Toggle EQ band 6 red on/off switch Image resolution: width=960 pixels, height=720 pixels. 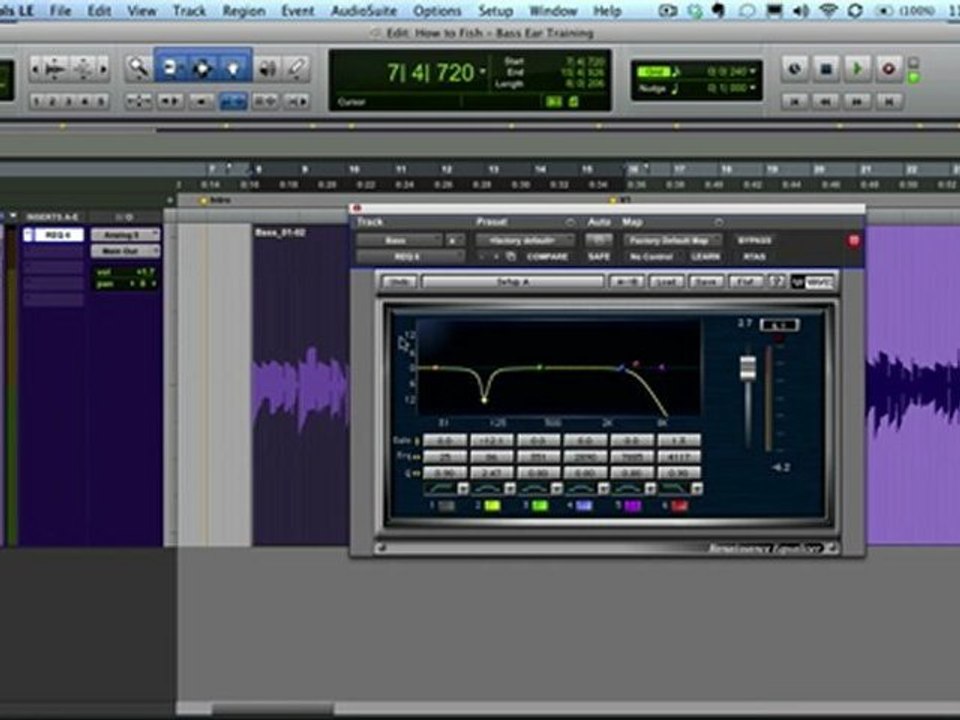pyautogui.click(x=680, y=506)
